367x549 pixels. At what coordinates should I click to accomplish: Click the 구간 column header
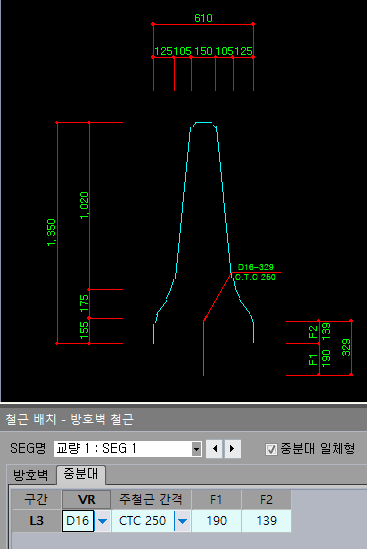(37, 500)
